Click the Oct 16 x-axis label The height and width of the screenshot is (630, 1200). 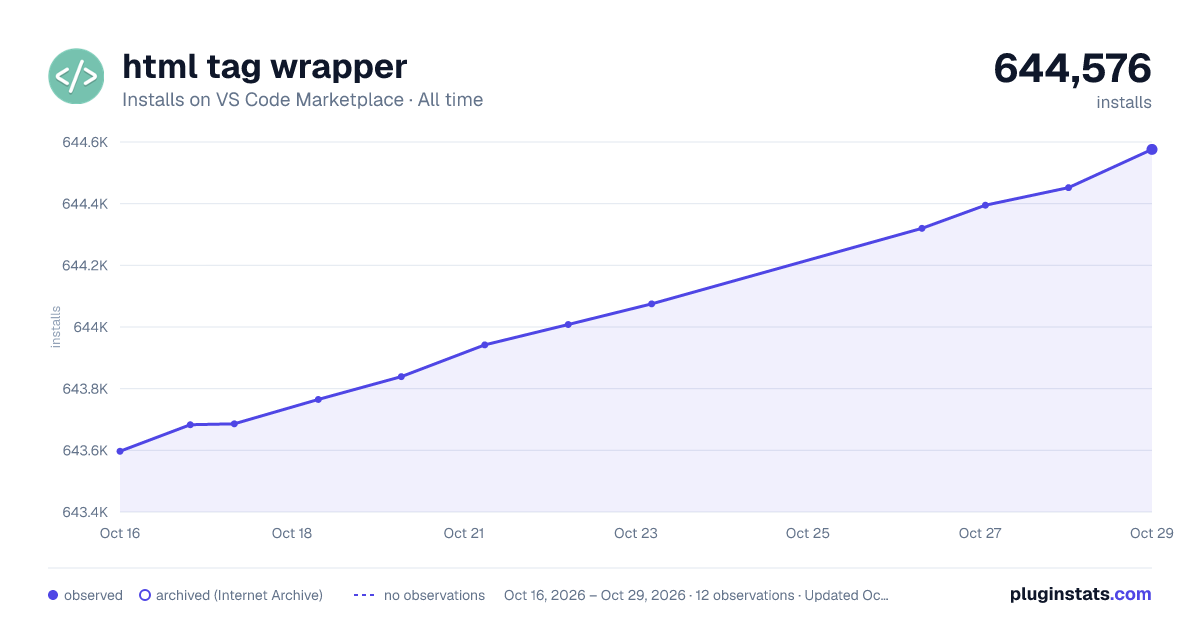coord(120,533)
